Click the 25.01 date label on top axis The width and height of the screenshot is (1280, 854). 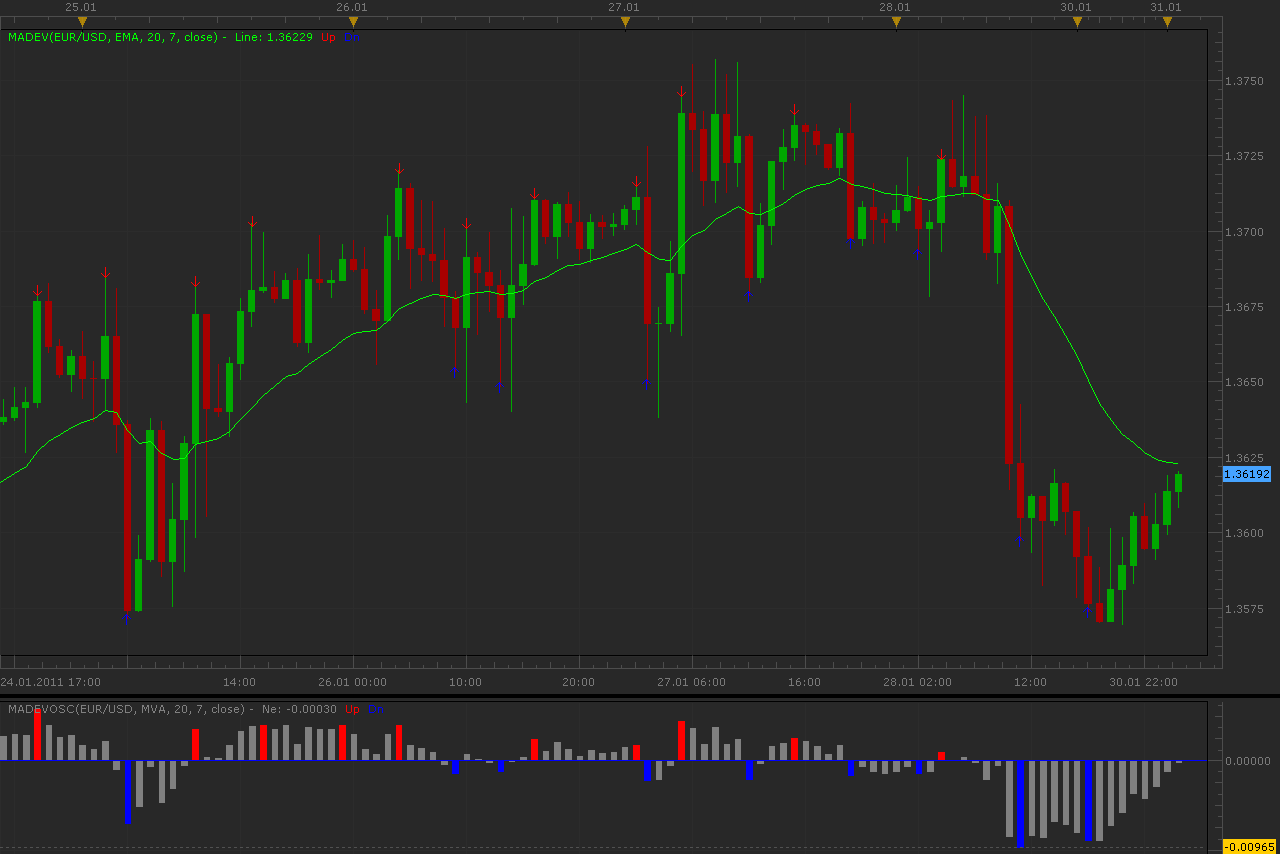pos(81,7)
